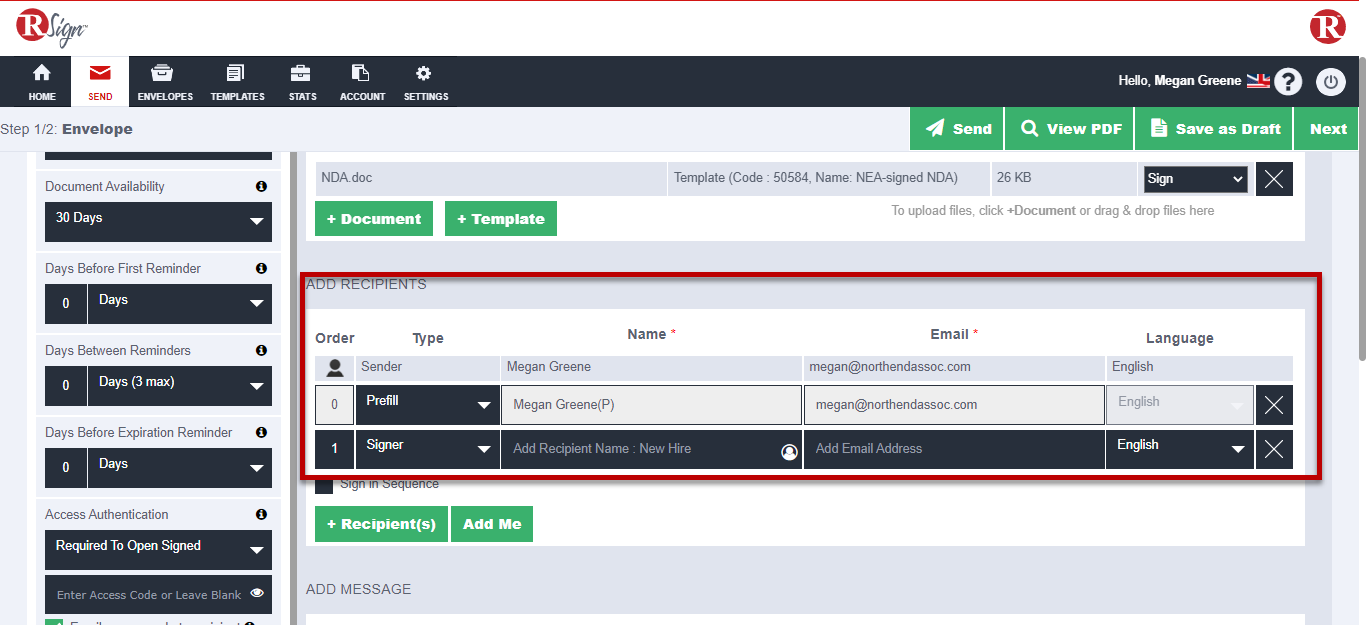Delete the Signer recipient row
Viewport: 1366px width, 625px height.
(1273, 449)
